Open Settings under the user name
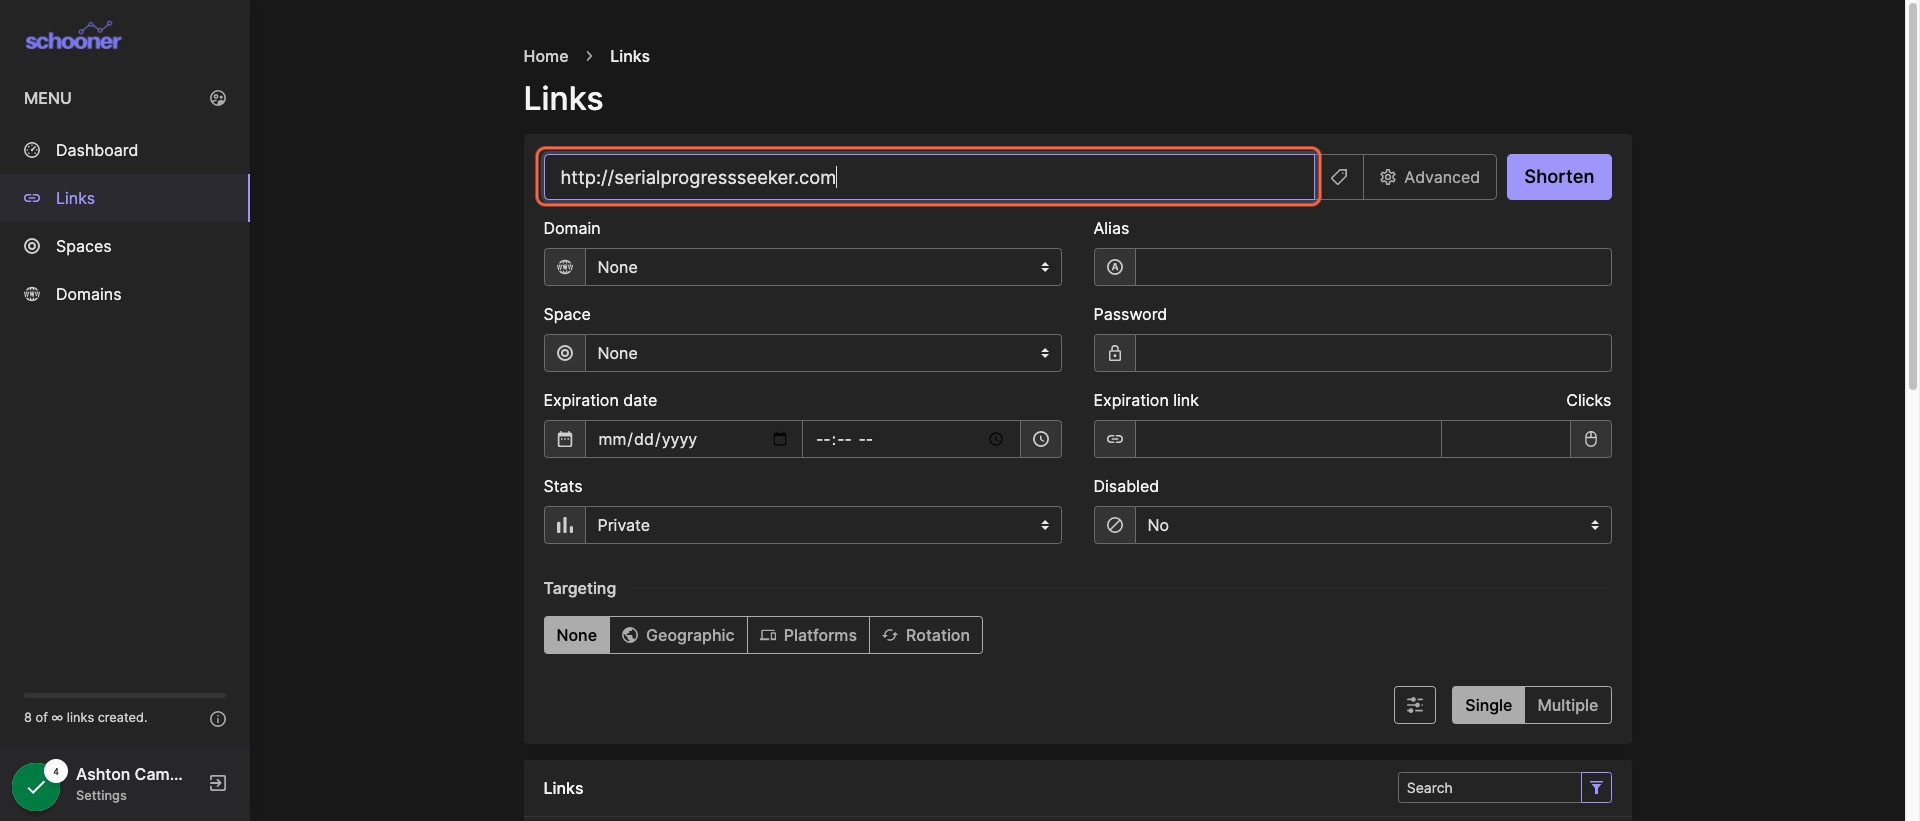The width and height of the screenshot is (1920, 821). 101,796
